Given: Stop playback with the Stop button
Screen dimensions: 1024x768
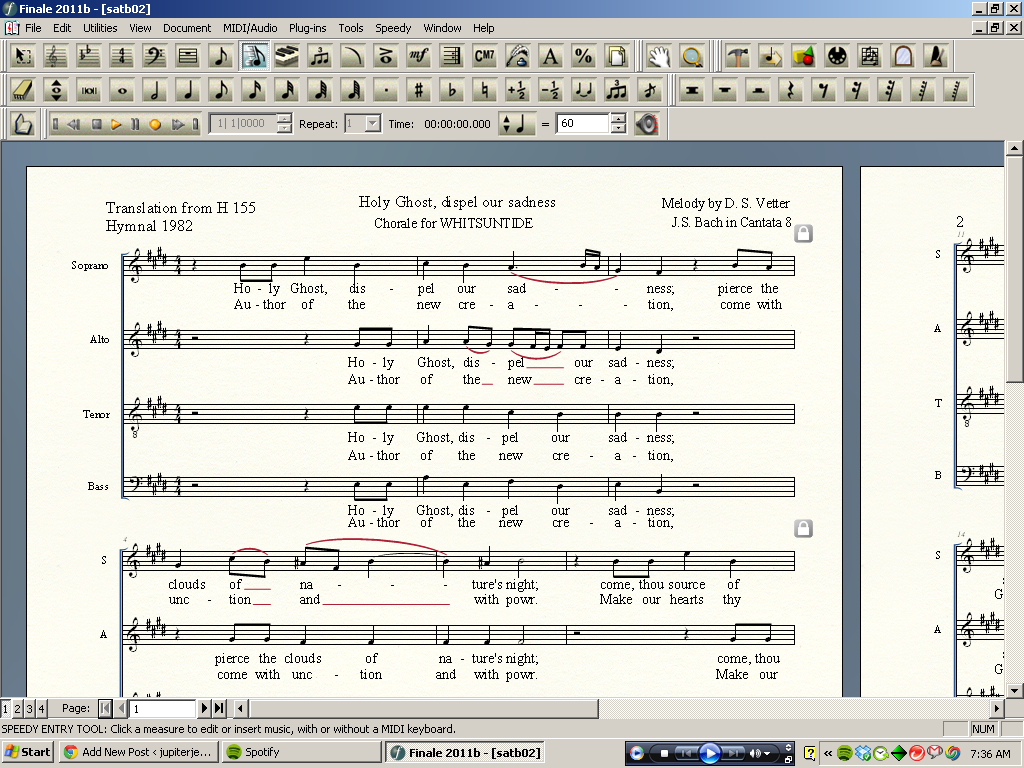Looking at the screenshot, I should [96, 124].
